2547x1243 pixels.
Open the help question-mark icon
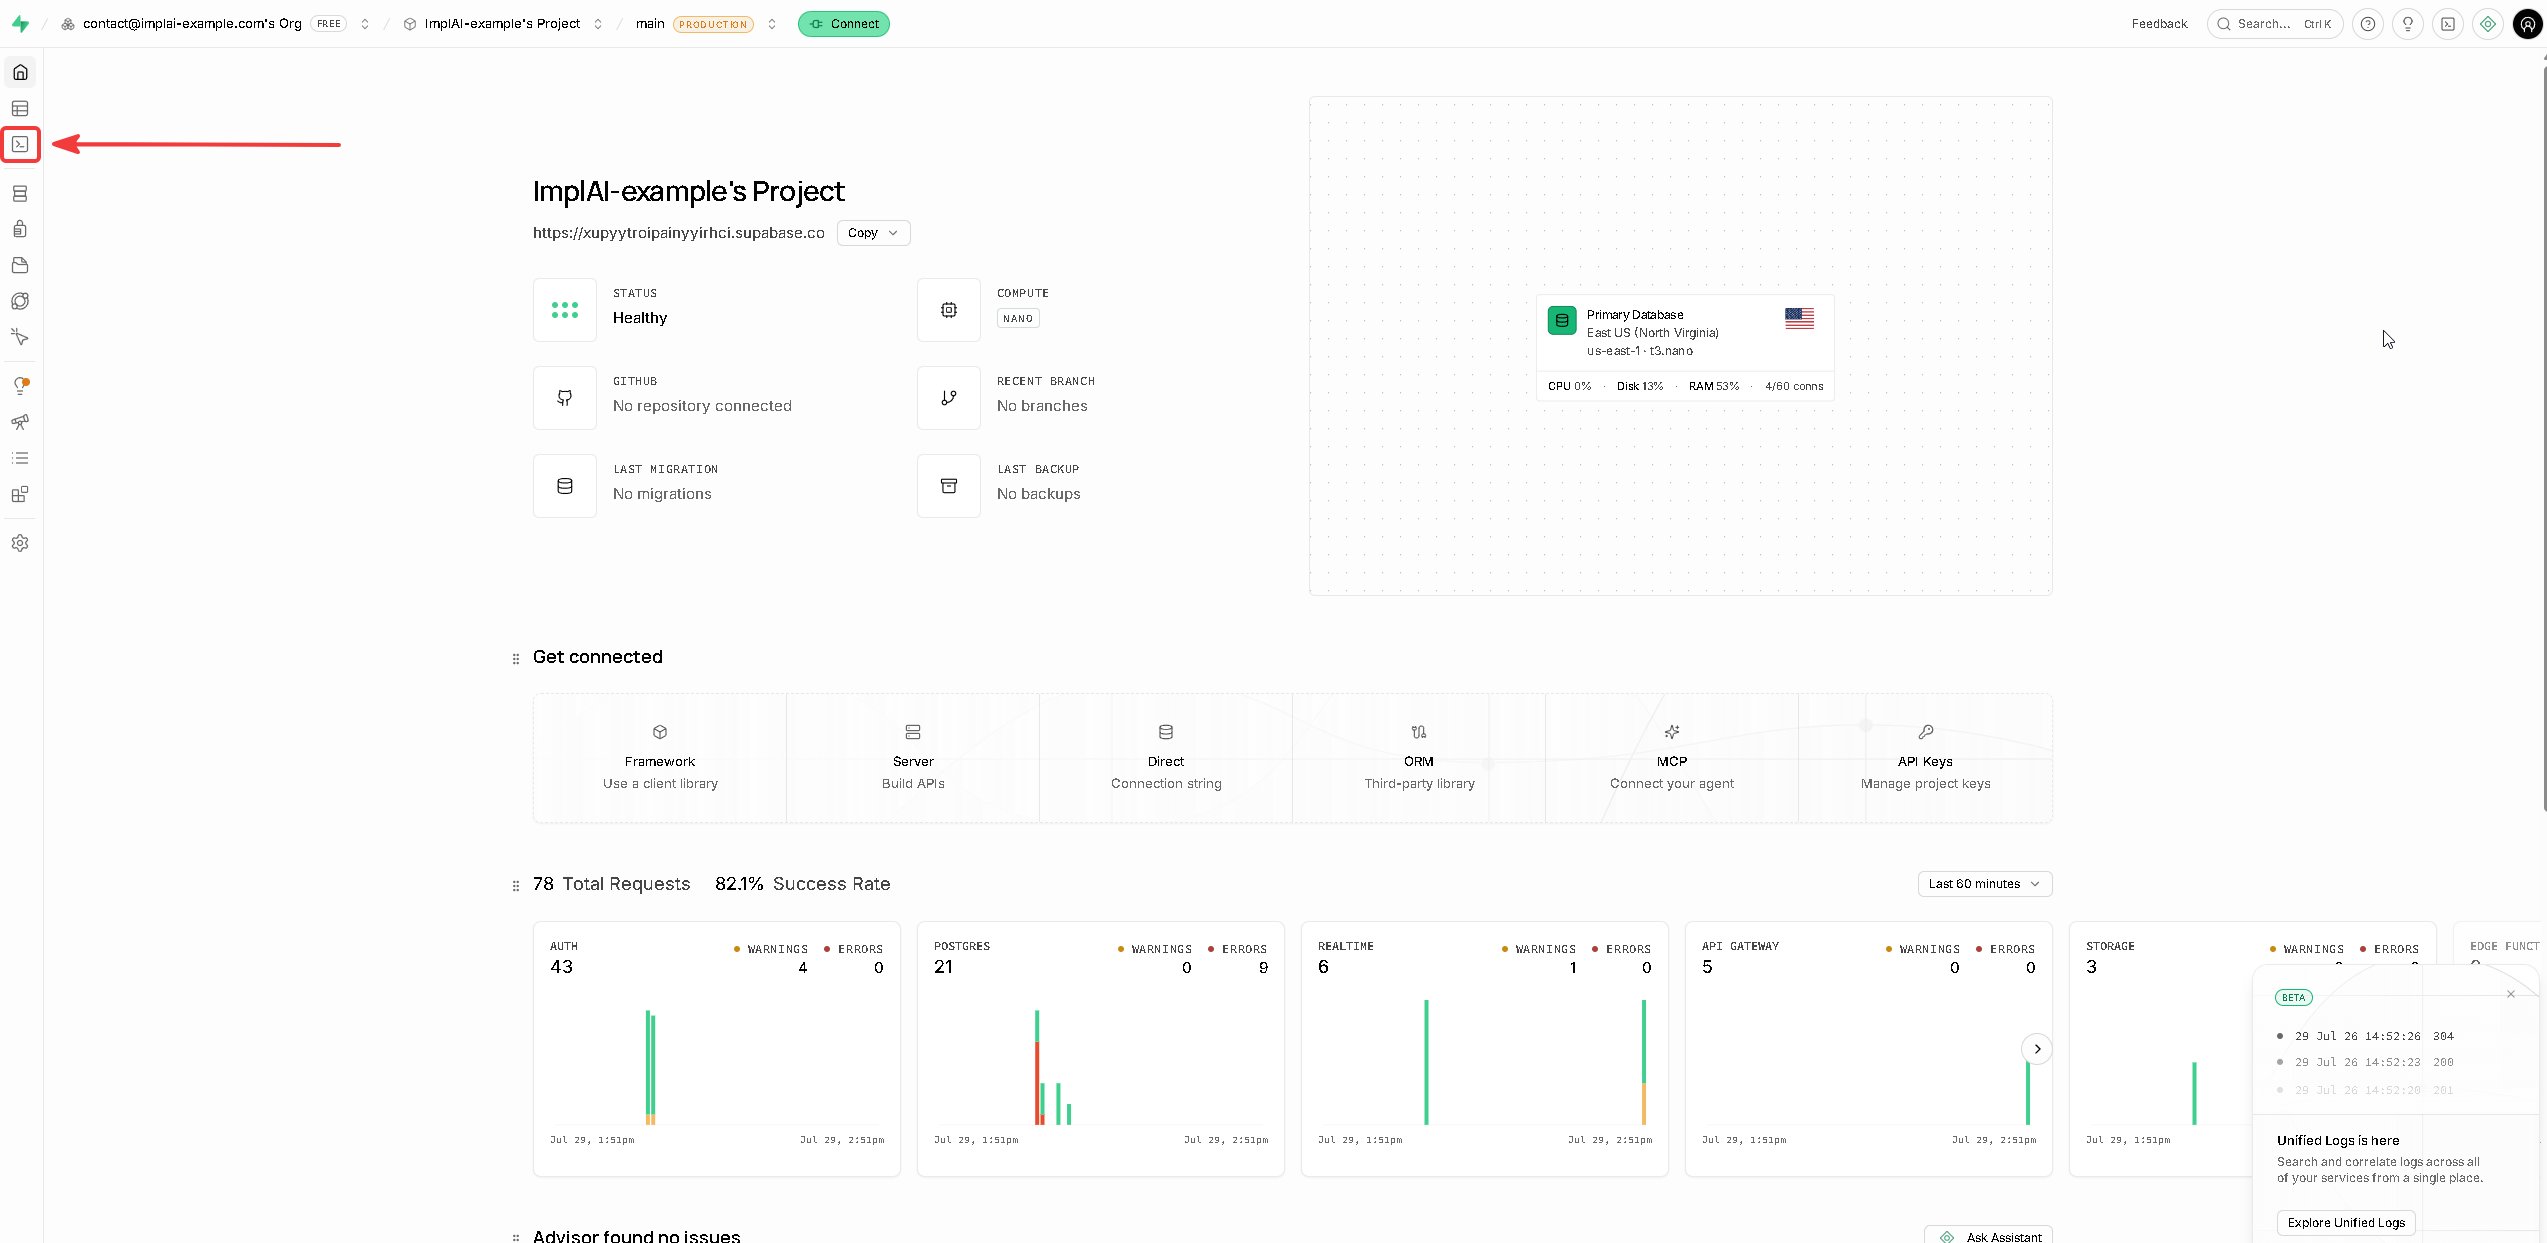click(2368, 24)
